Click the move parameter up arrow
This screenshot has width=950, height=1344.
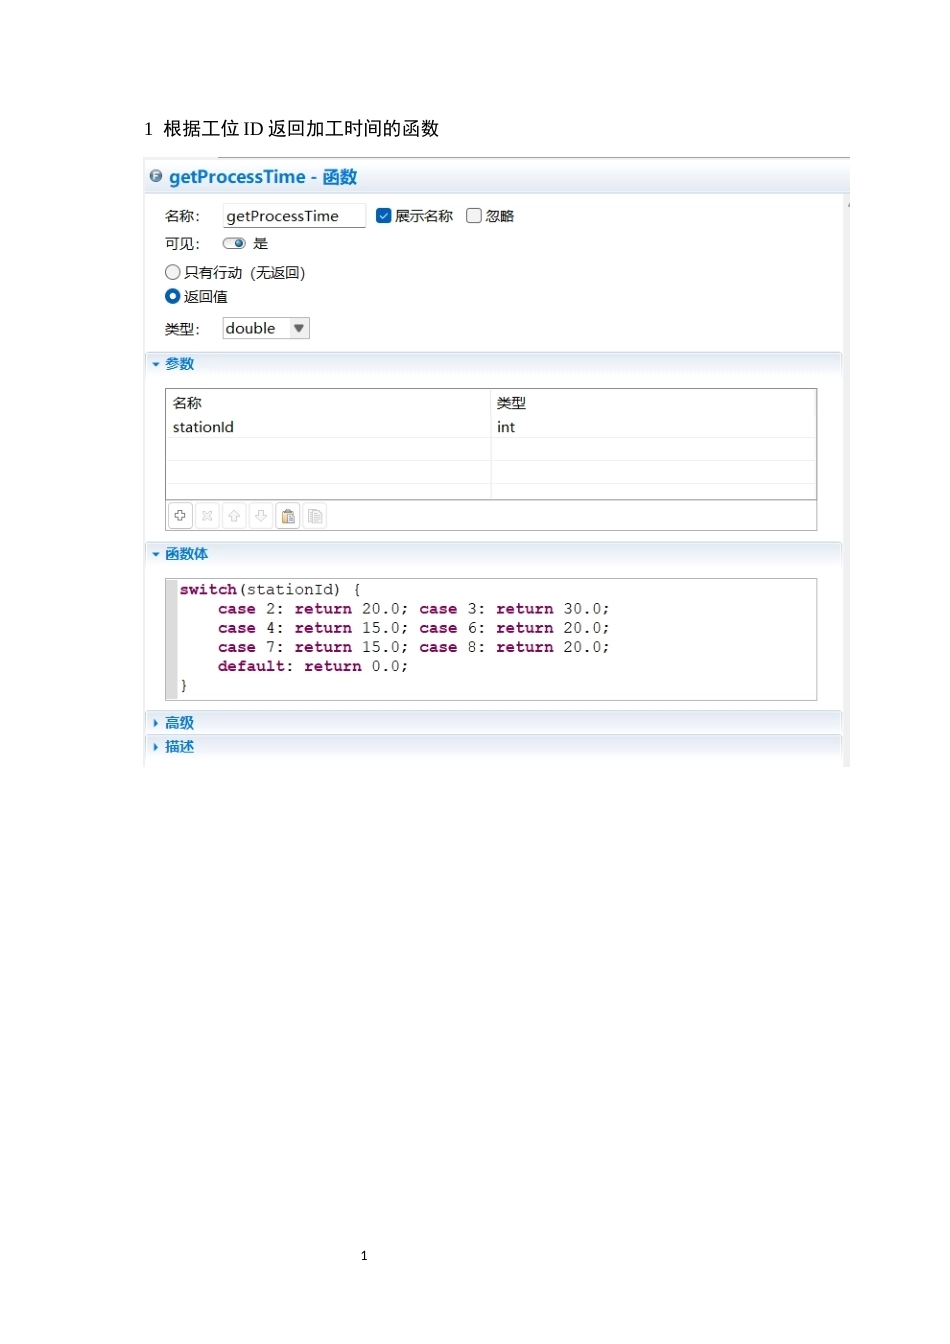[x=234, y=516]
